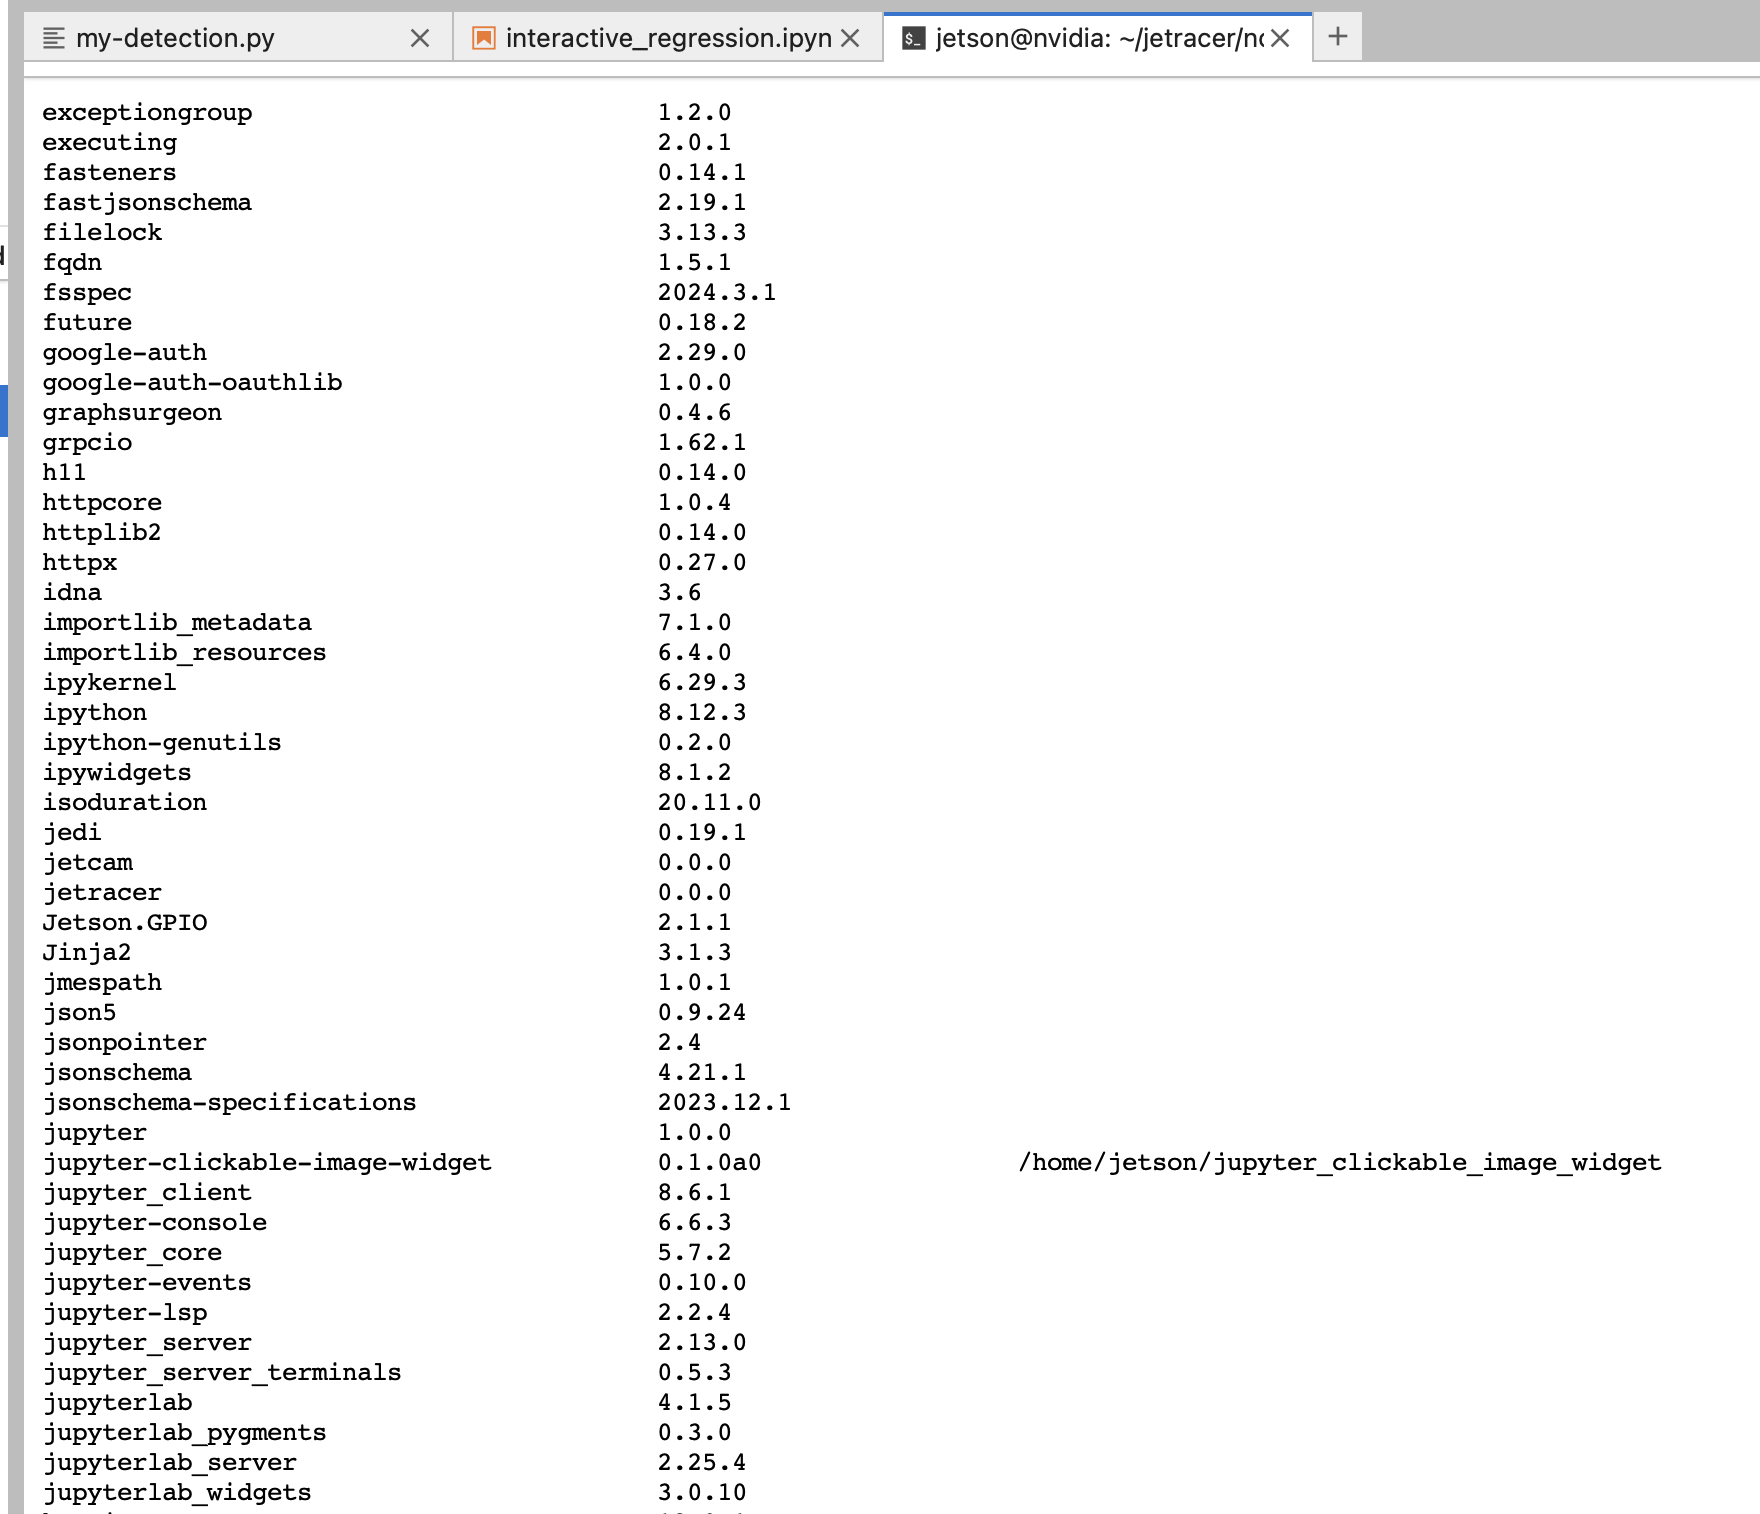The height and width of the screenshot is (1514, 1760).
Task: Close the jetson@nvidia terminal tab
Action: click(x=1281, y=38)
